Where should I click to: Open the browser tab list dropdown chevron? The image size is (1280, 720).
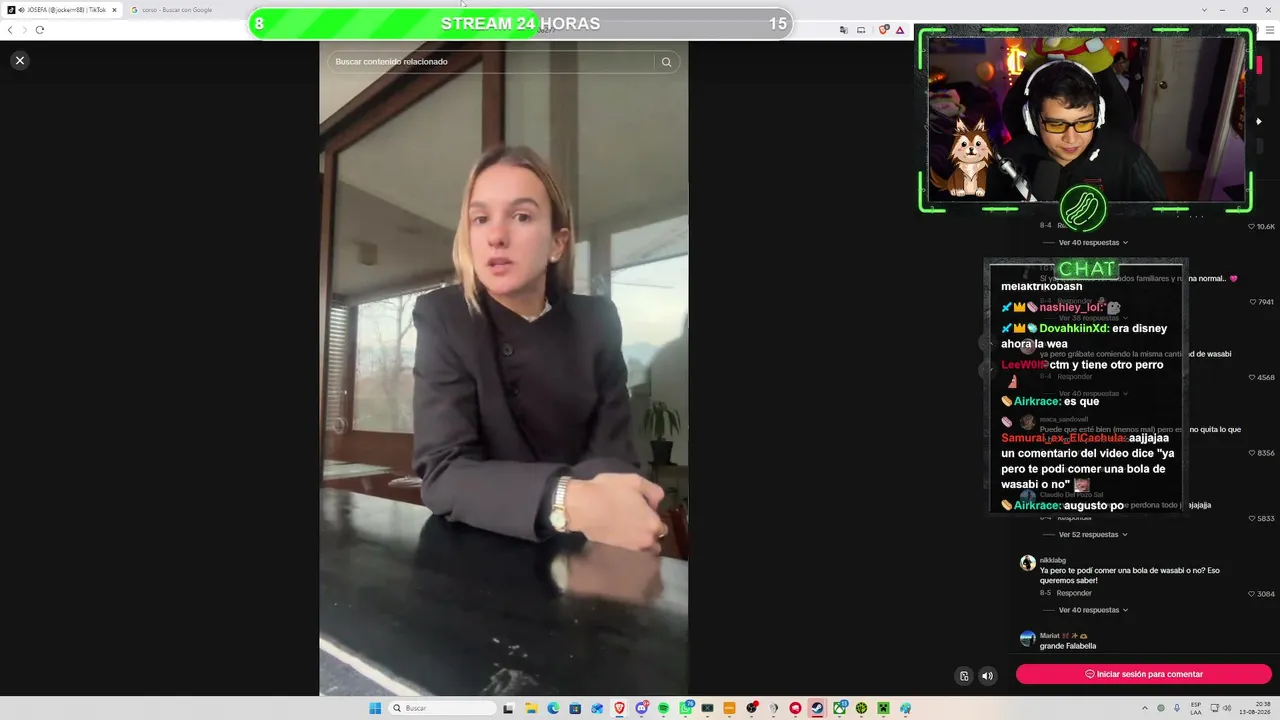click(1204, 10)
